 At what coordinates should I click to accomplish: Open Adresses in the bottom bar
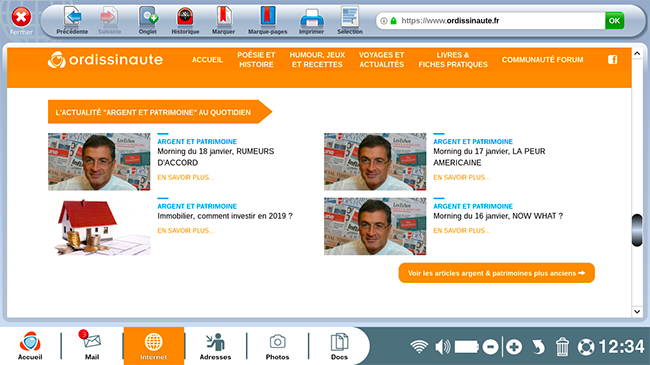coord(216,346)
